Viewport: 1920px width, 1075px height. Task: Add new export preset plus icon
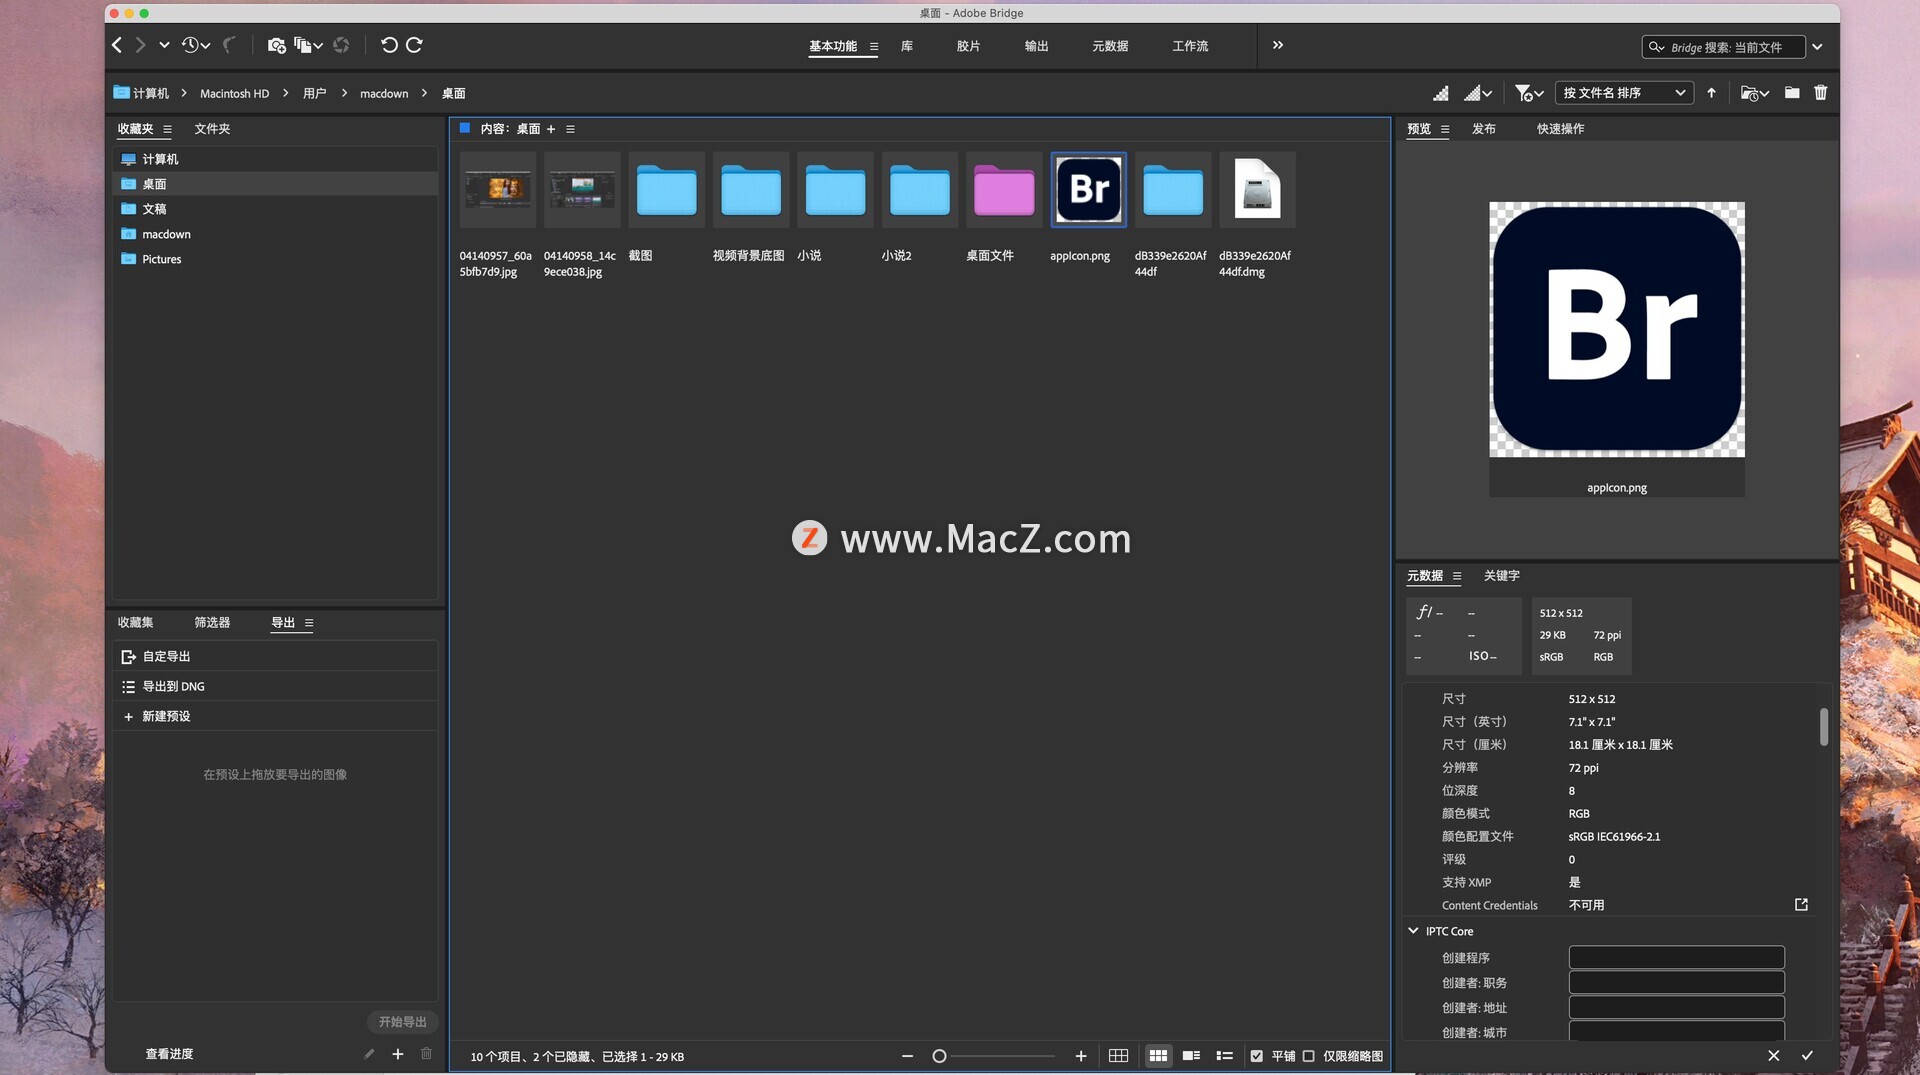click(397, 1054)
